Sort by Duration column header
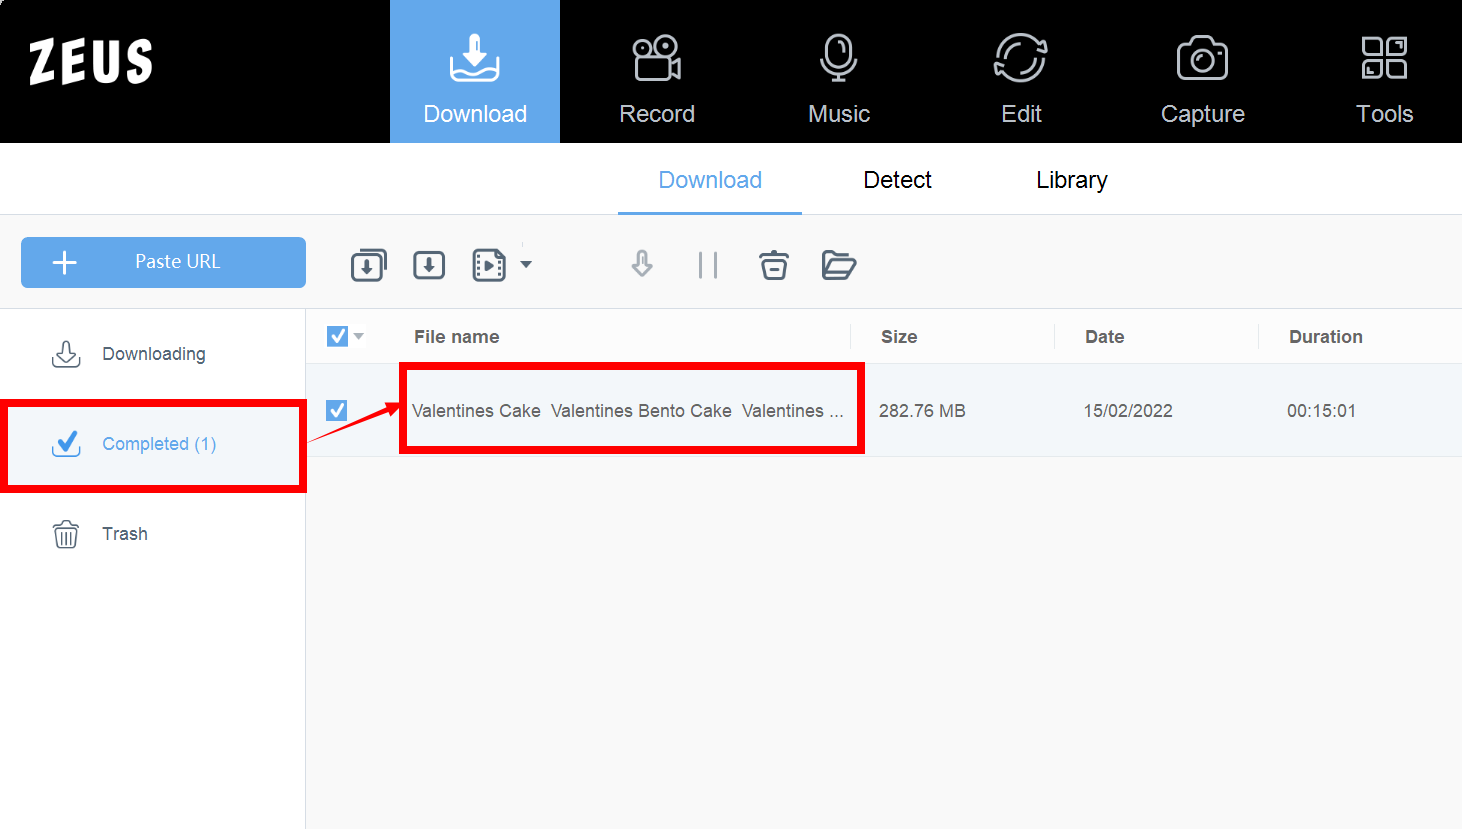This screenshot has width=1462, height=829. point(1326,337)
